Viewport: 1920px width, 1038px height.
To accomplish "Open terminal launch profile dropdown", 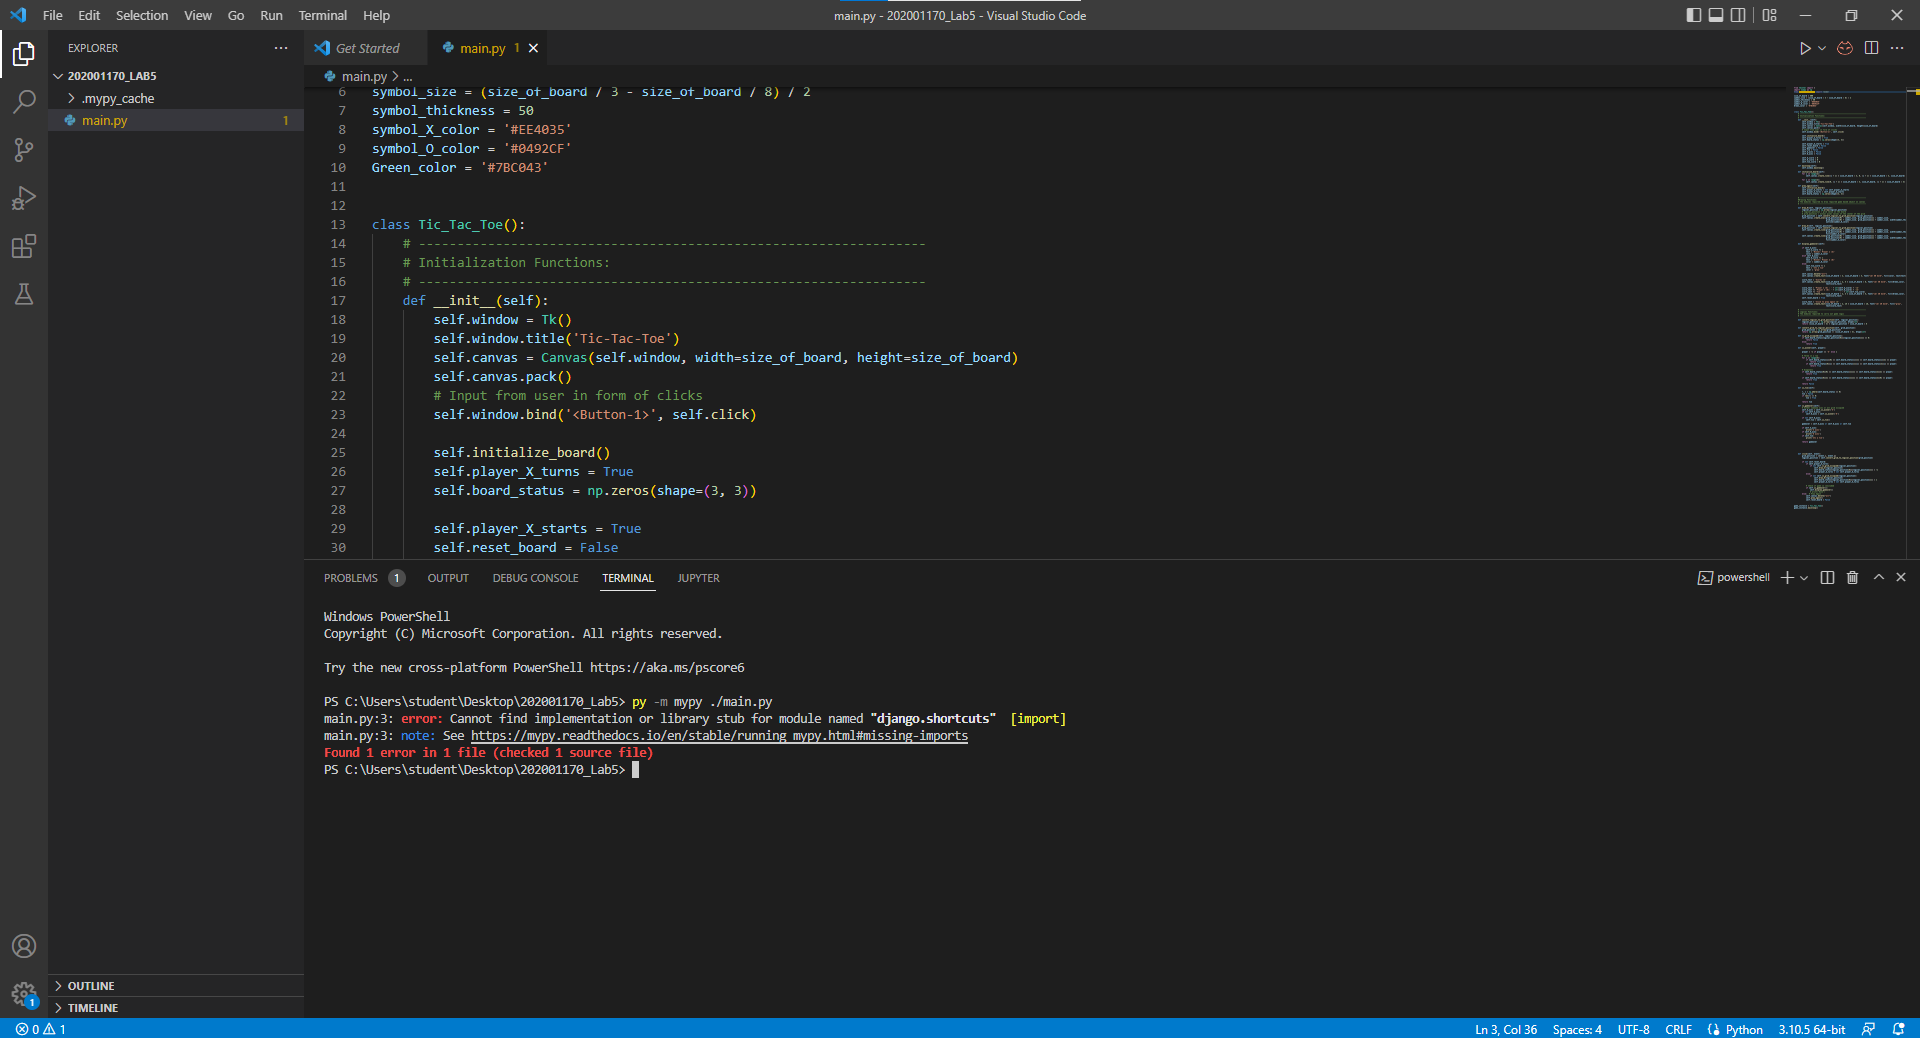I will 1804,578.
